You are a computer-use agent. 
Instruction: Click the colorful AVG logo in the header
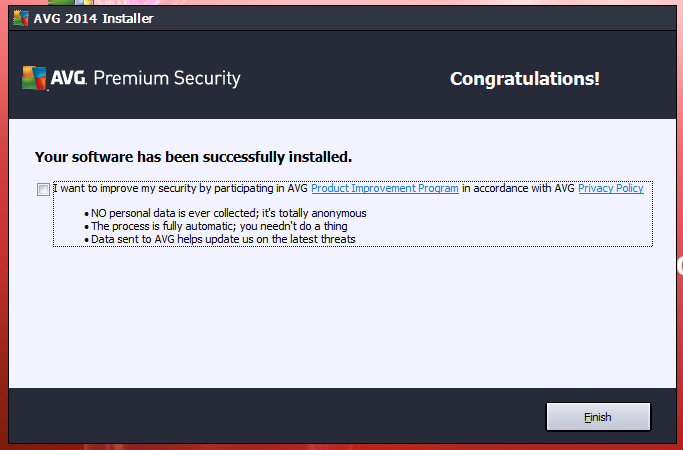click(34, 78)
